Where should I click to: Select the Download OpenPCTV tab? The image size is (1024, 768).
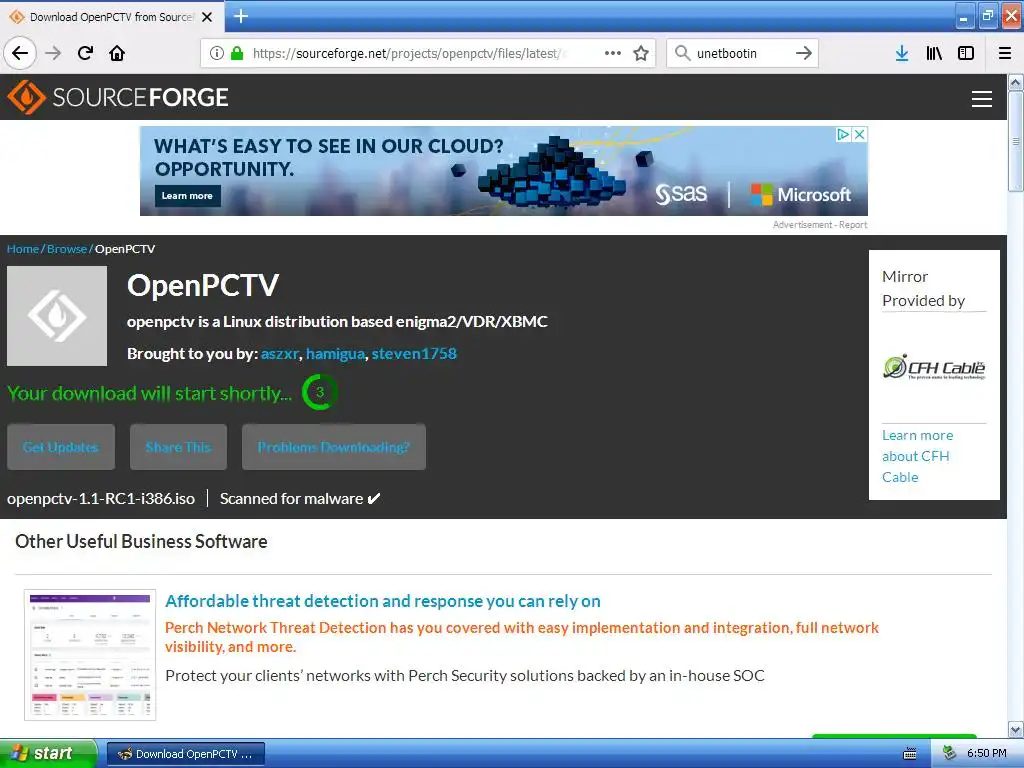coord(111,17)
